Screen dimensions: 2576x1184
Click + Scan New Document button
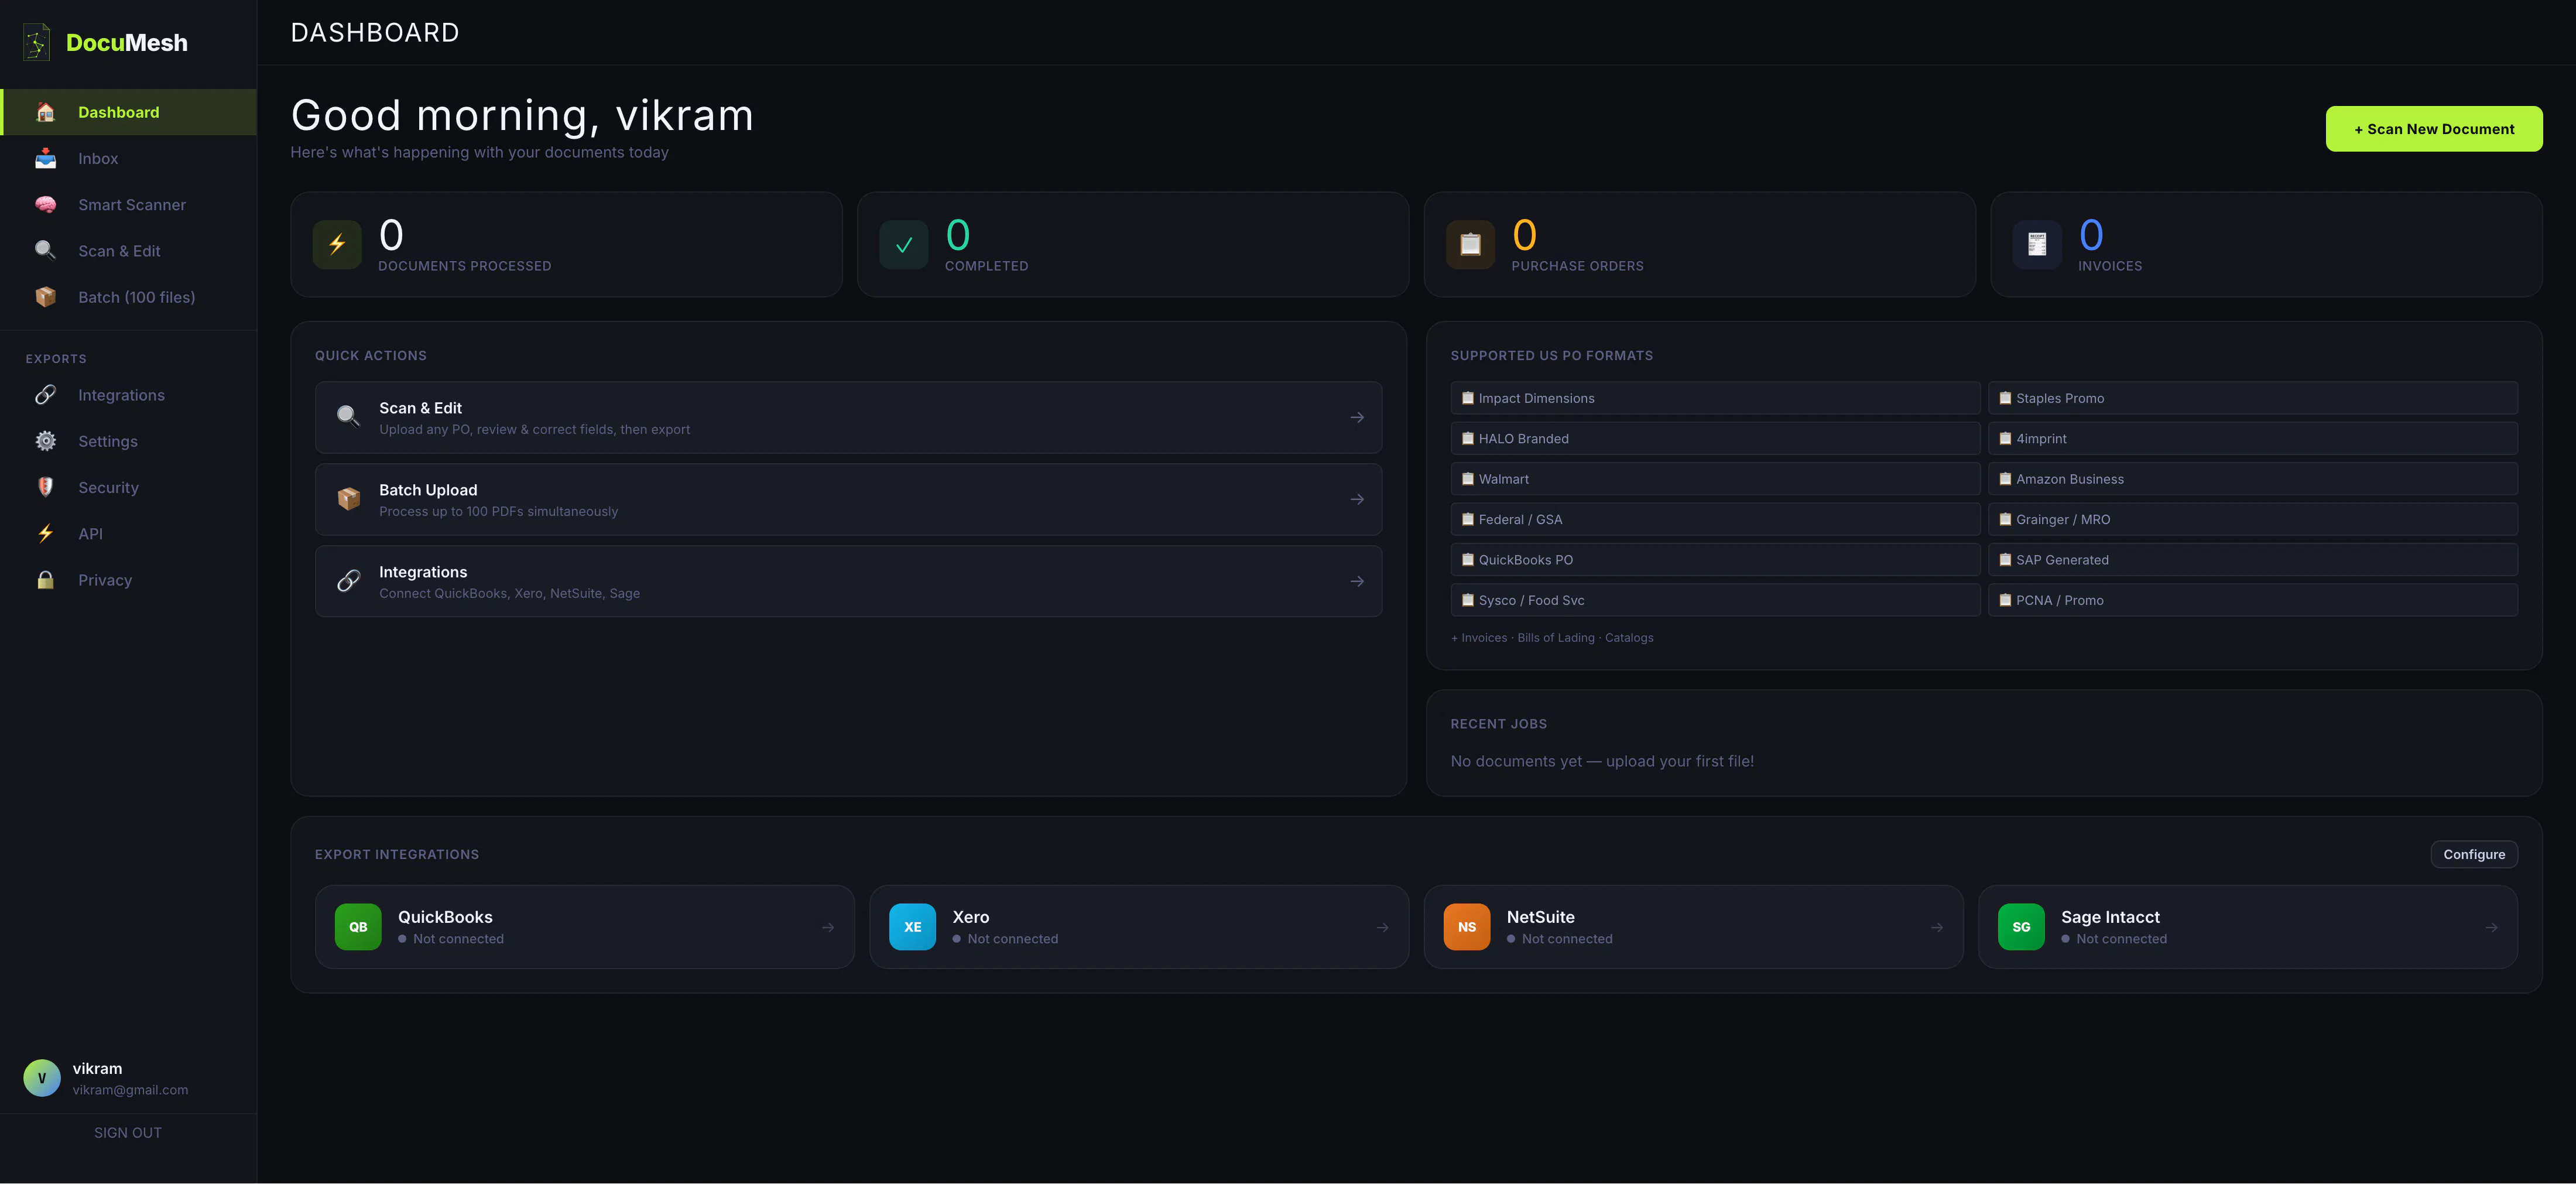point(2433,129)
